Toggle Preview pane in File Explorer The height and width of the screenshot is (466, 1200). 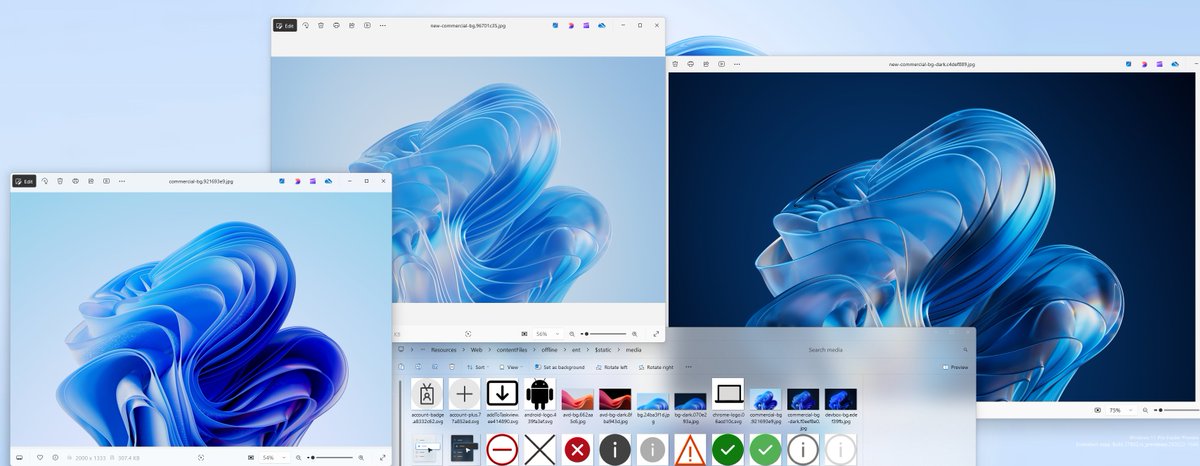(955, 367)
